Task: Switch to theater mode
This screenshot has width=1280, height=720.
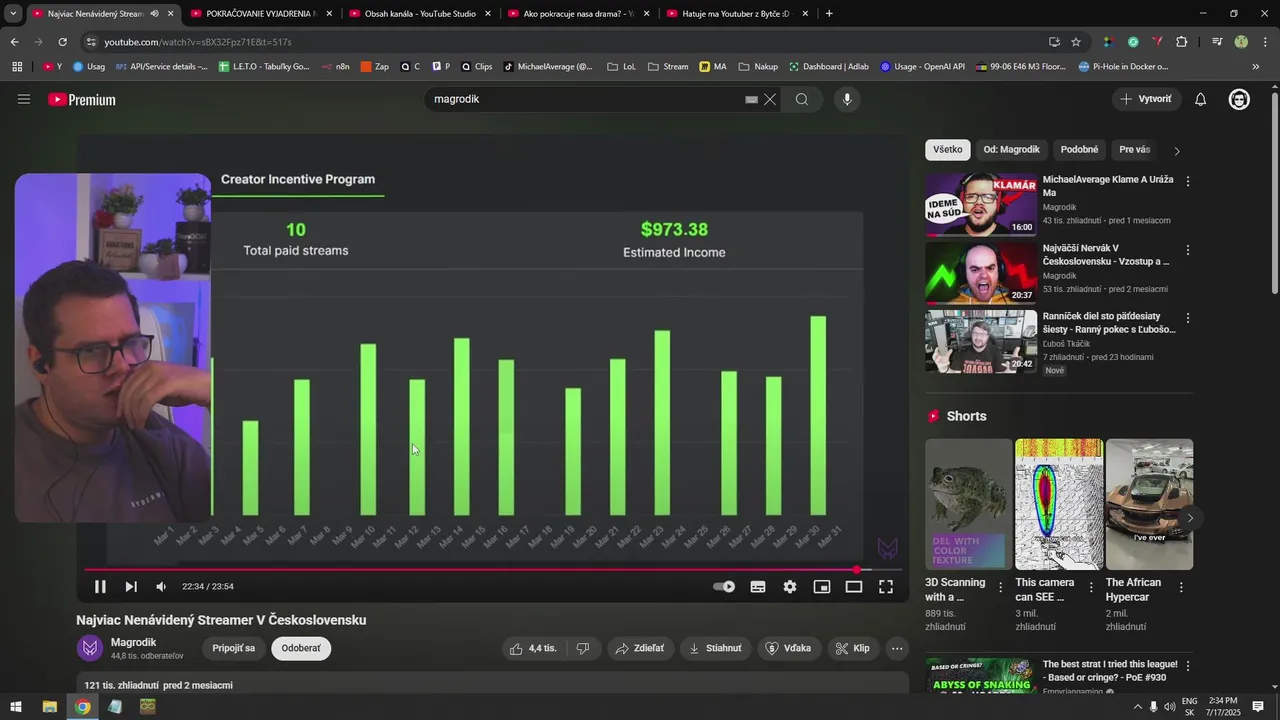Action: pyautogui.click(x=854, y=587)
